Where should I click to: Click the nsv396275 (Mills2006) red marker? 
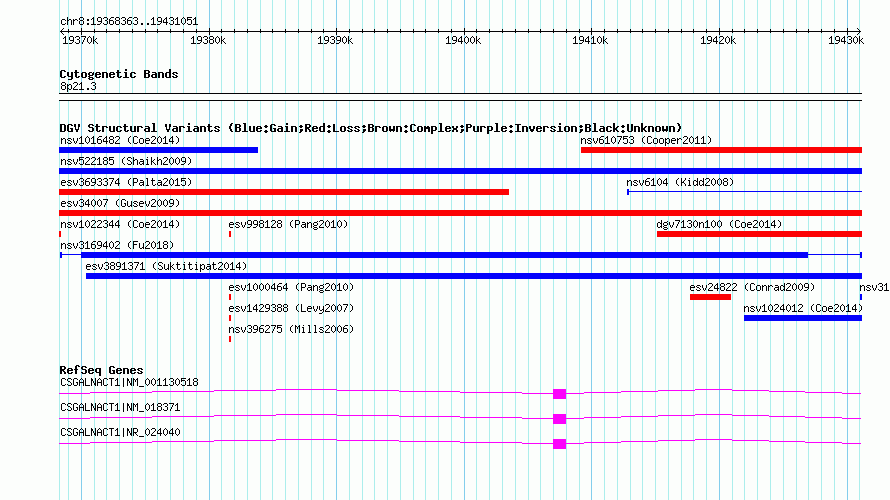230,339
